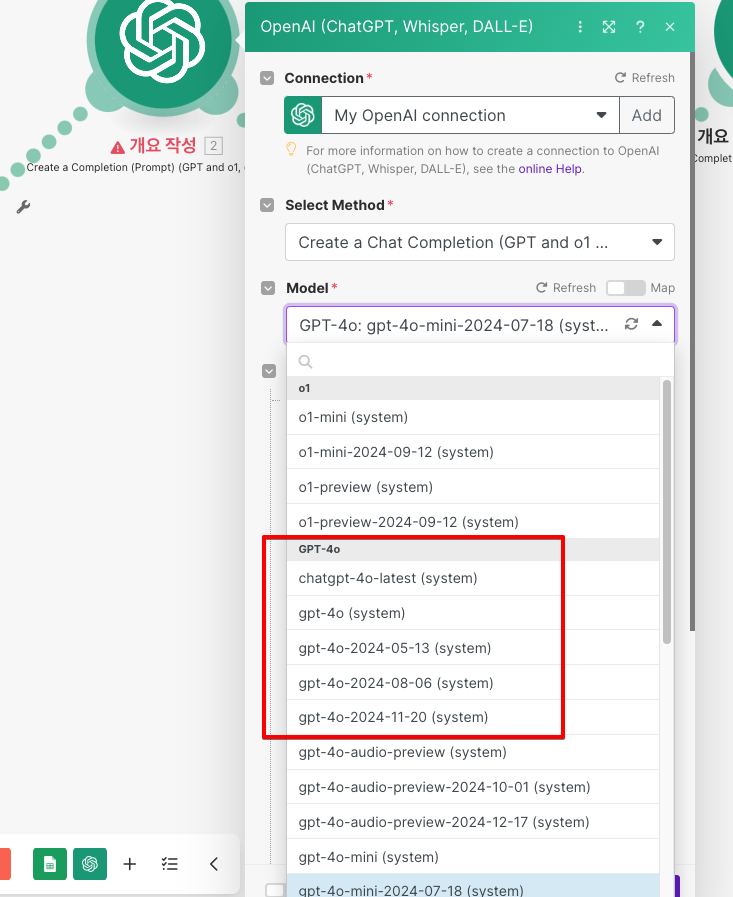The height and width of the screenshot is (897, 733).
Task: Pick gpt-4o-2024-11-20 (system)
Action: 473,717
